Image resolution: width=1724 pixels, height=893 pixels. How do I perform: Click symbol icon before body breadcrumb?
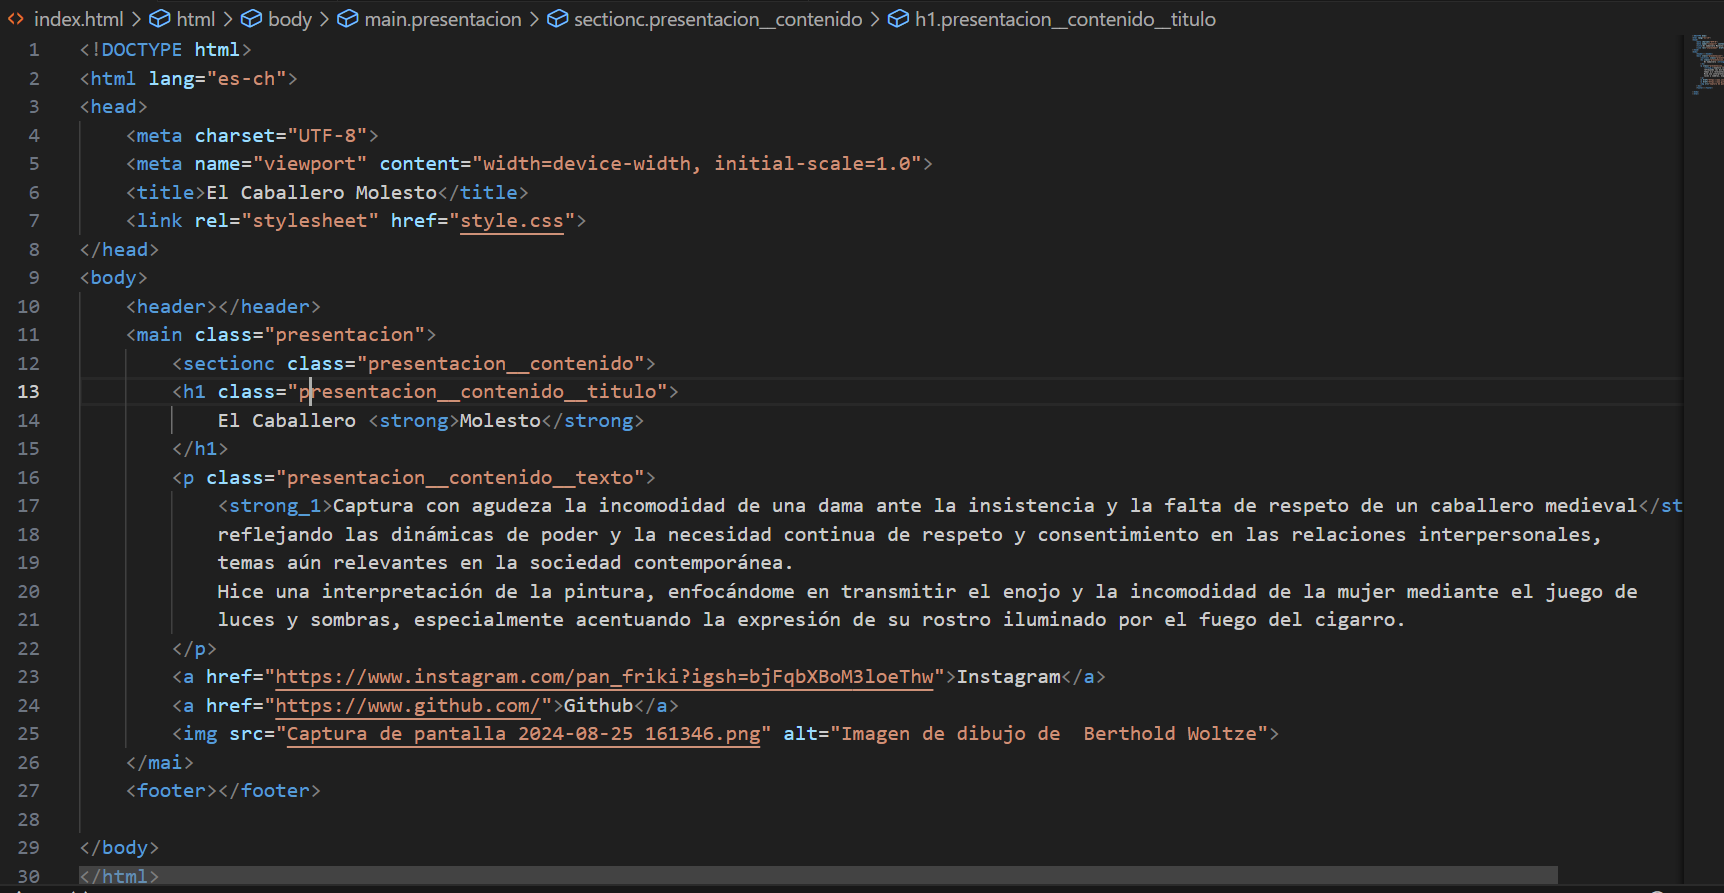click(251, 19)
